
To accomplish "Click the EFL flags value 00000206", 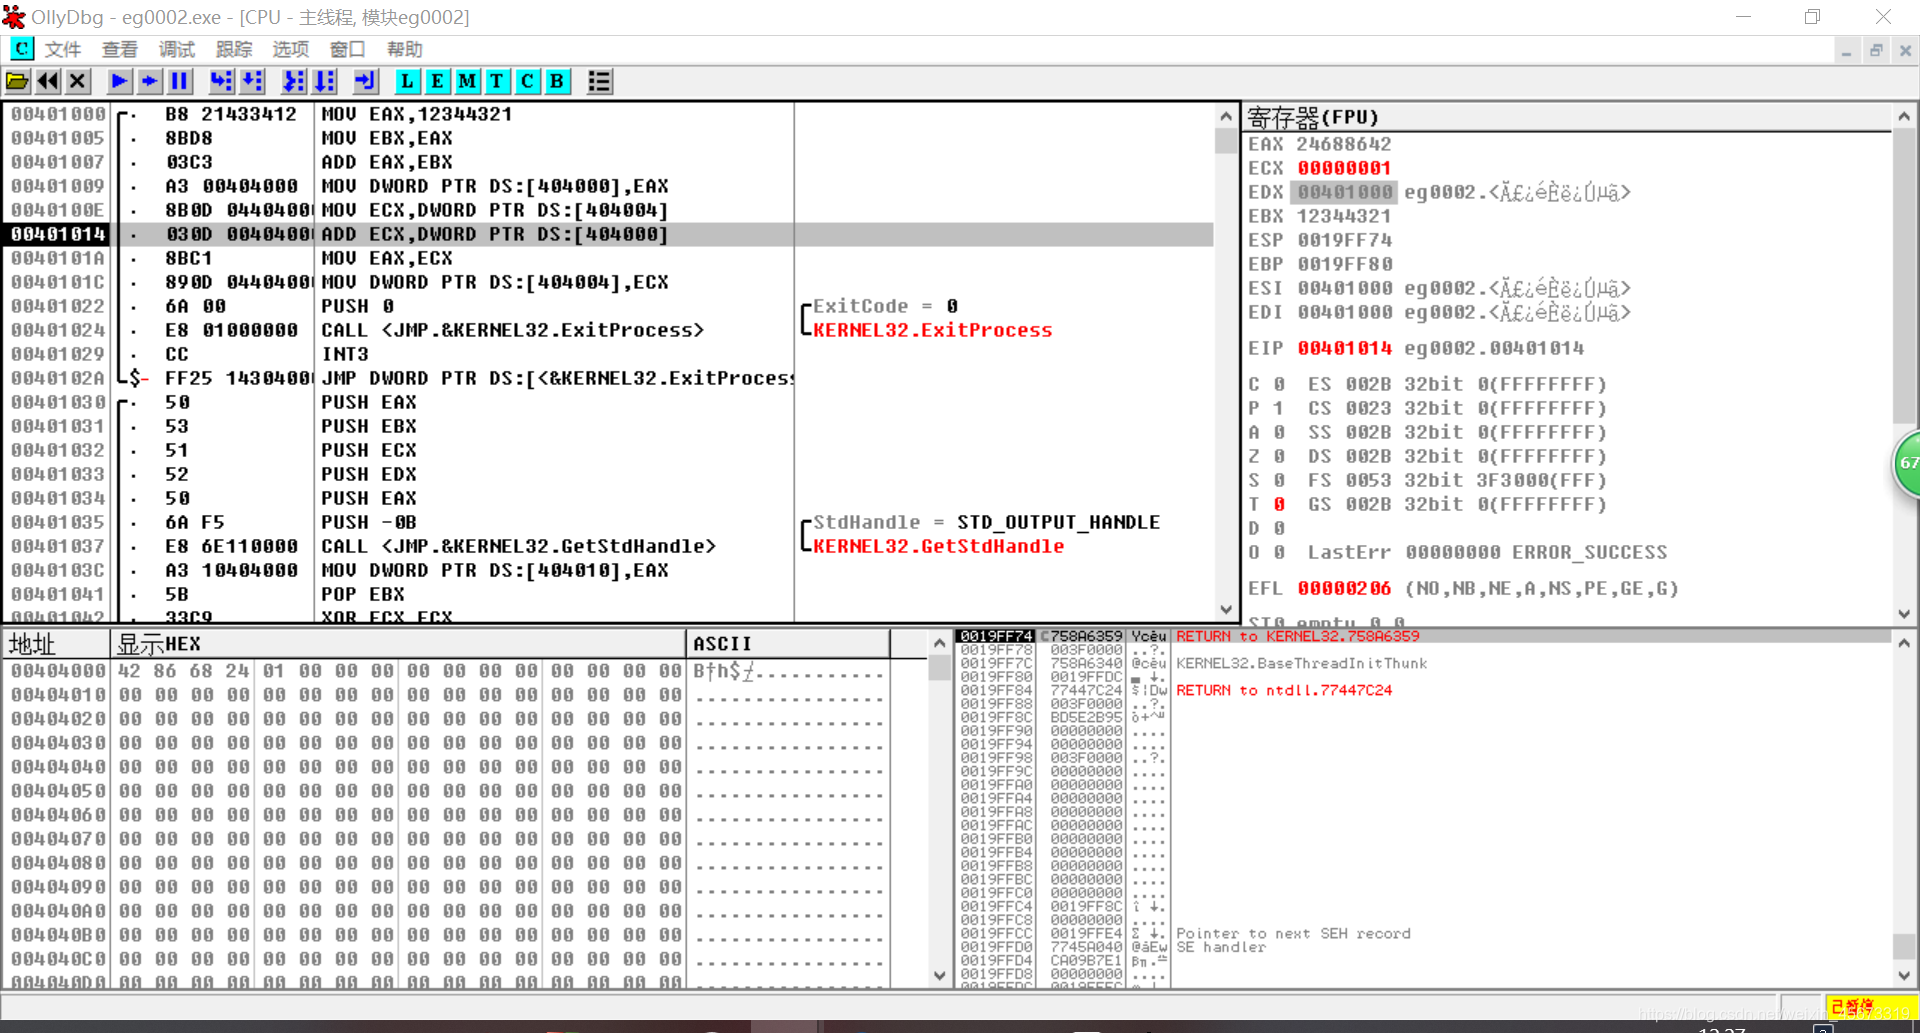I will [1344, 588].
